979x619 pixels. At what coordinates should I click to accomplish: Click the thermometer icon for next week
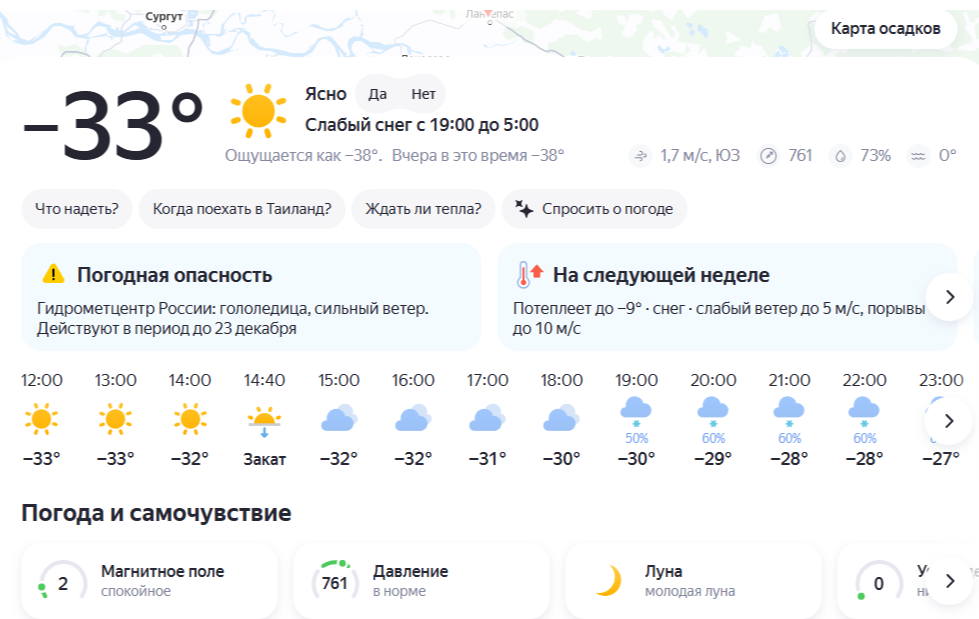coord(529,274)
